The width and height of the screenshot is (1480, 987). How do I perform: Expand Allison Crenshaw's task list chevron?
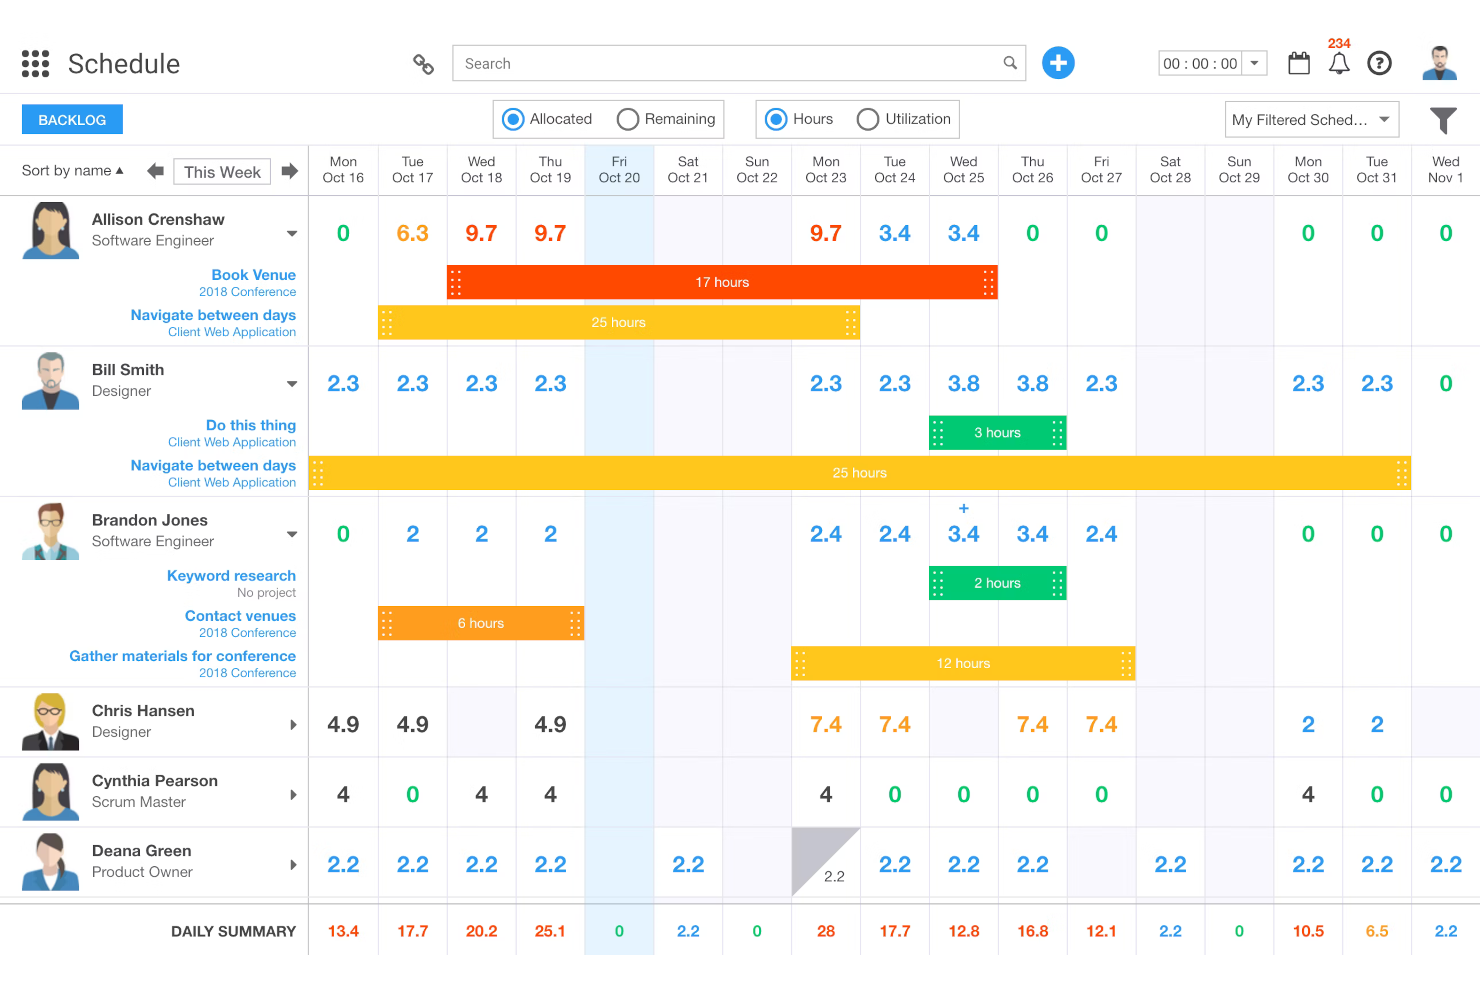click(291, 232)
